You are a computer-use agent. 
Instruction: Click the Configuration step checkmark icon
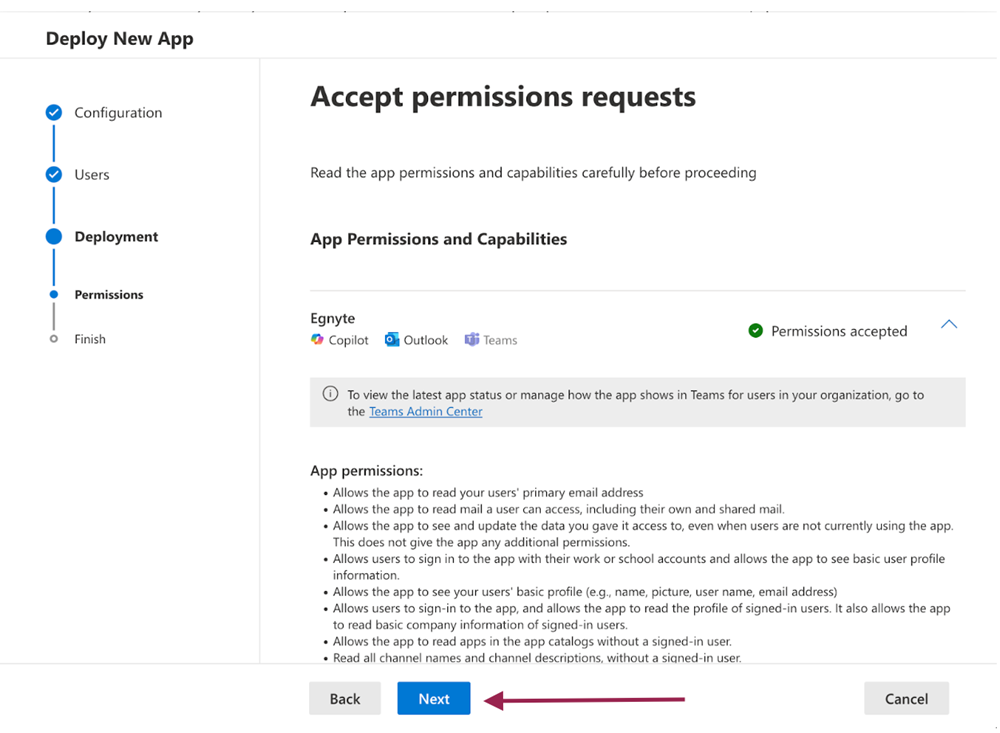pos(54,113)
